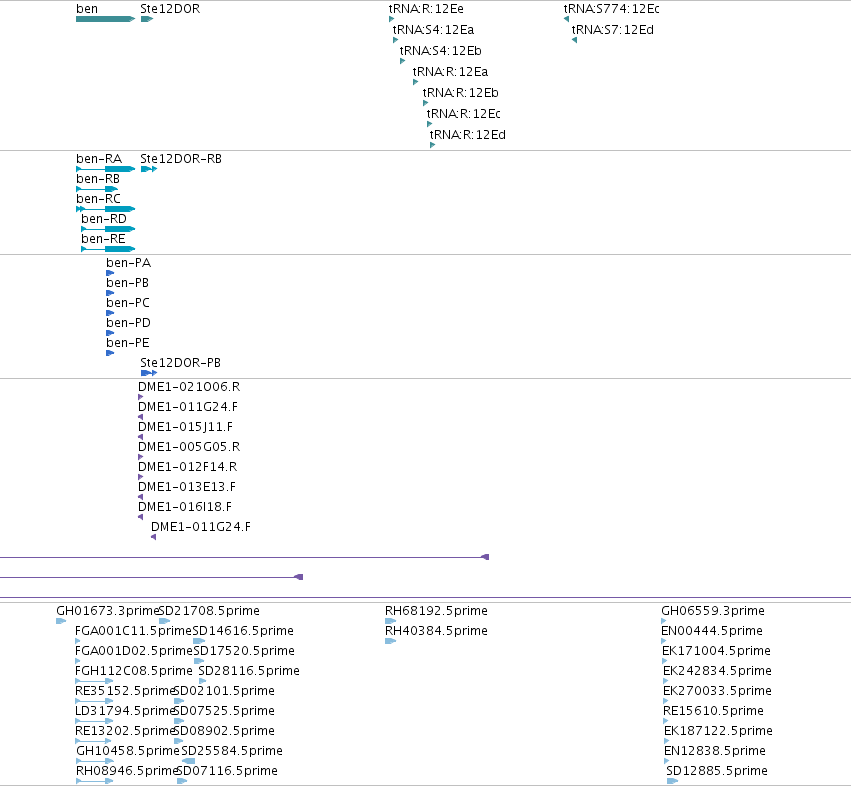Screen dimensions: 851x786
Task: Click the tRNA:R:12Ea label
Action: pos(450,72)
